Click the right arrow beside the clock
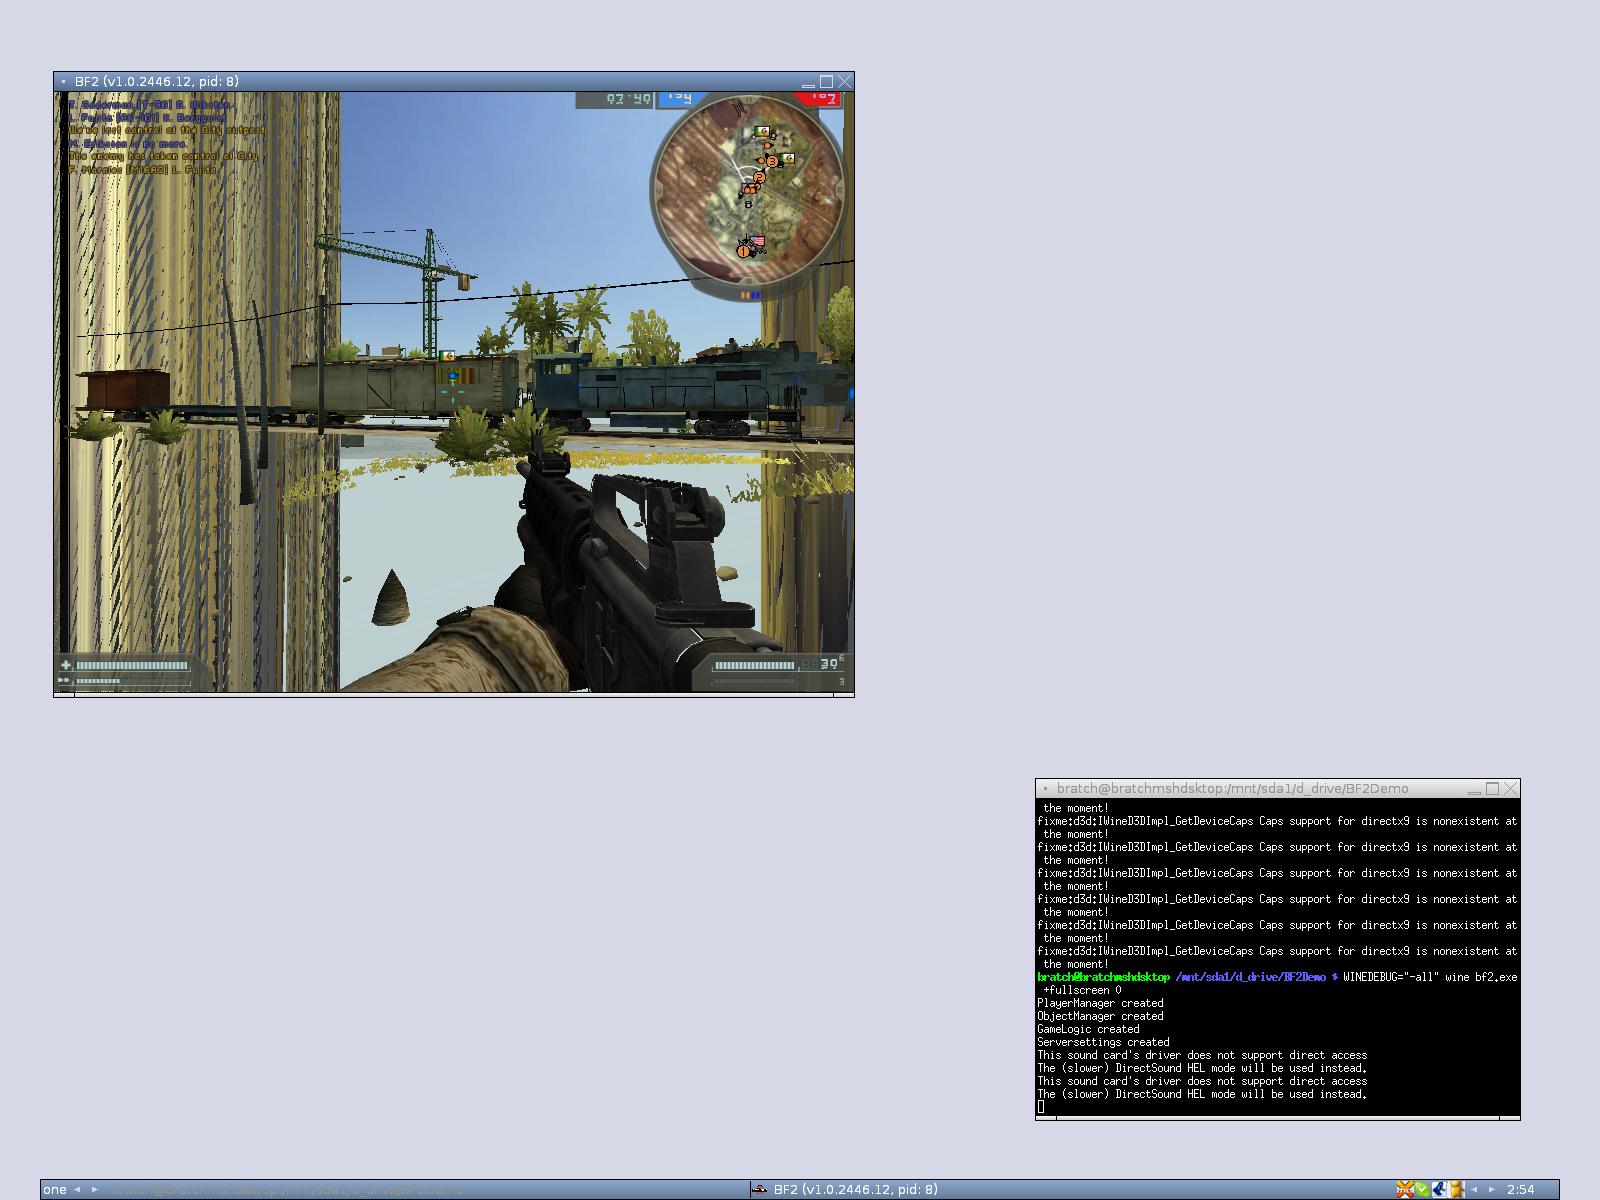 click(x=1492, y=1189)
